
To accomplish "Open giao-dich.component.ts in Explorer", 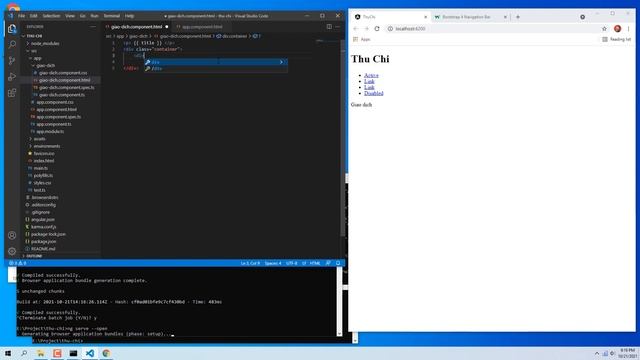I will [62, 95].
